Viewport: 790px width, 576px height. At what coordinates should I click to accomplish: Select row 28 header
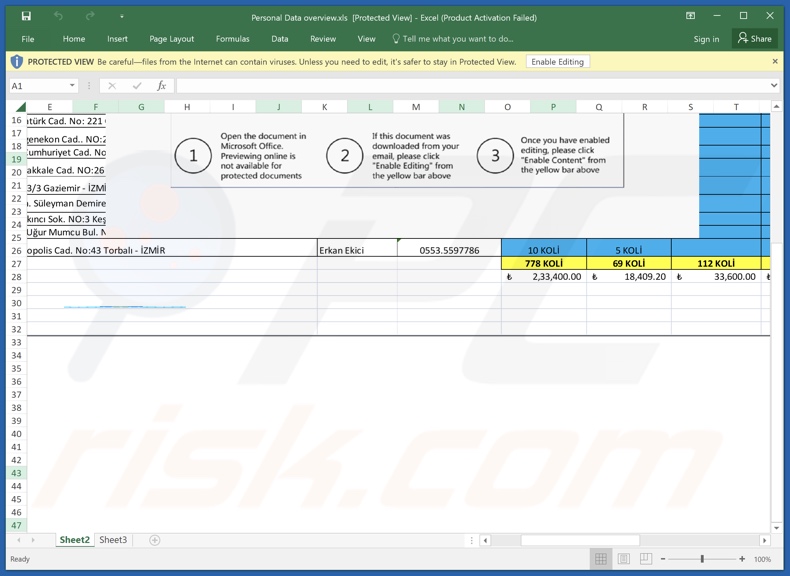[x=17, y=277]
